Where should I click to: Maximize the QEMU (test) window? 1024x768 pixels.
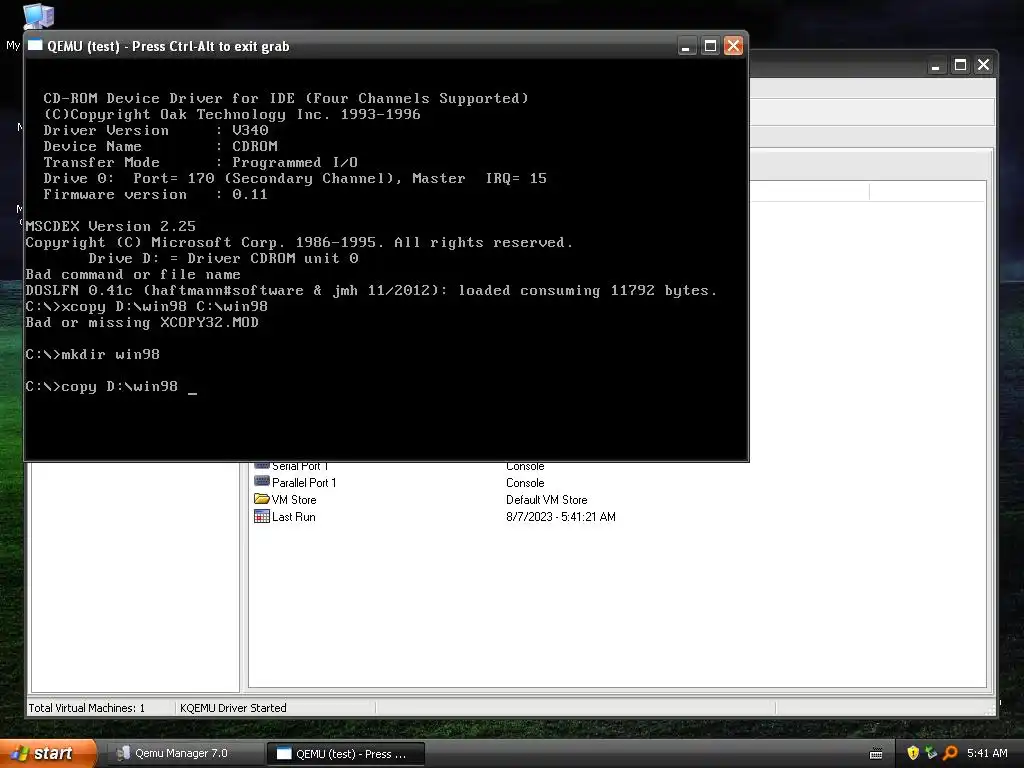point(710,46)
